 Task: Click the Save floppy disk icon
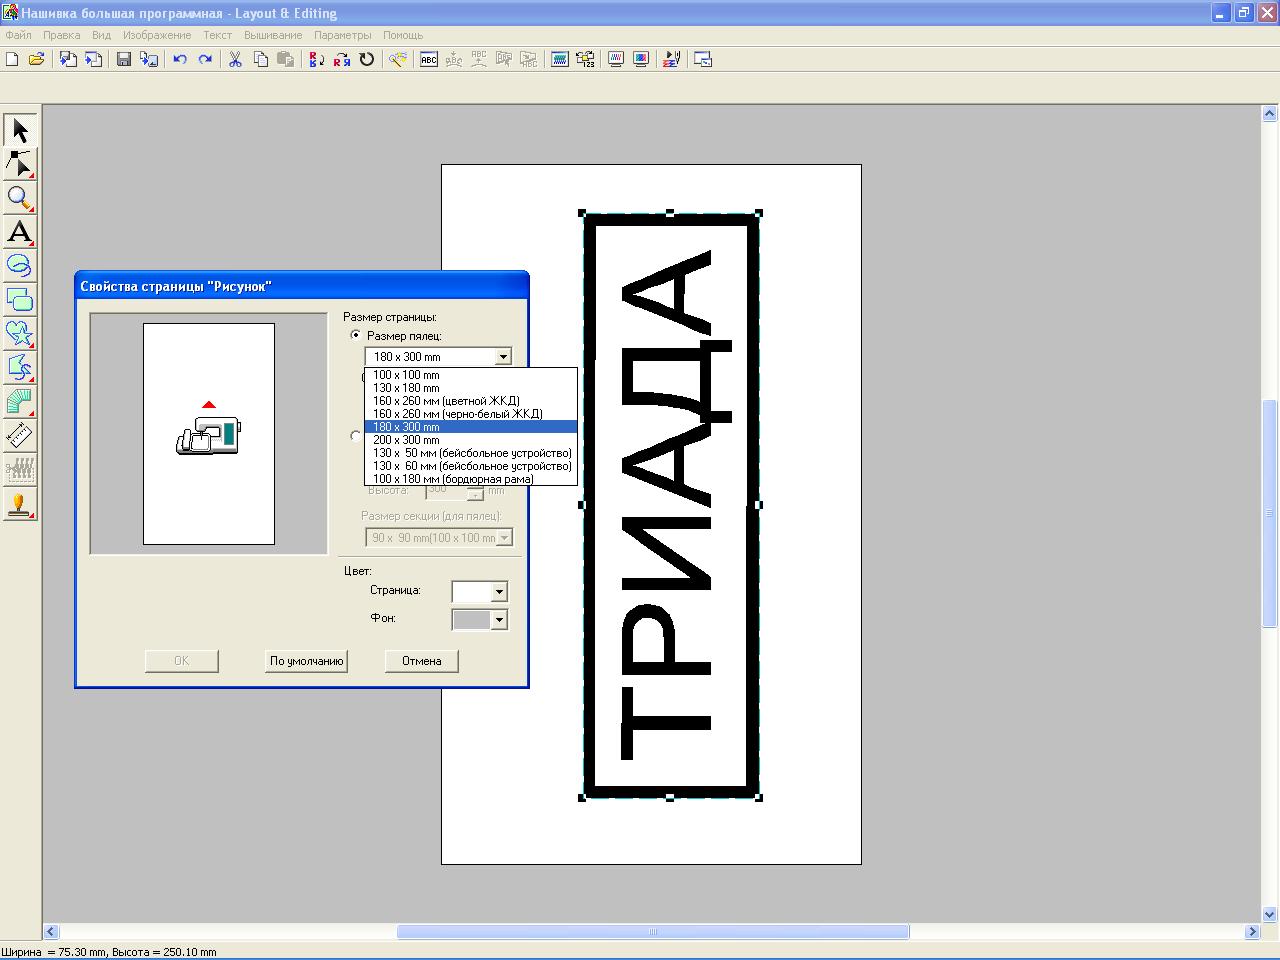[x=124, y=60]
